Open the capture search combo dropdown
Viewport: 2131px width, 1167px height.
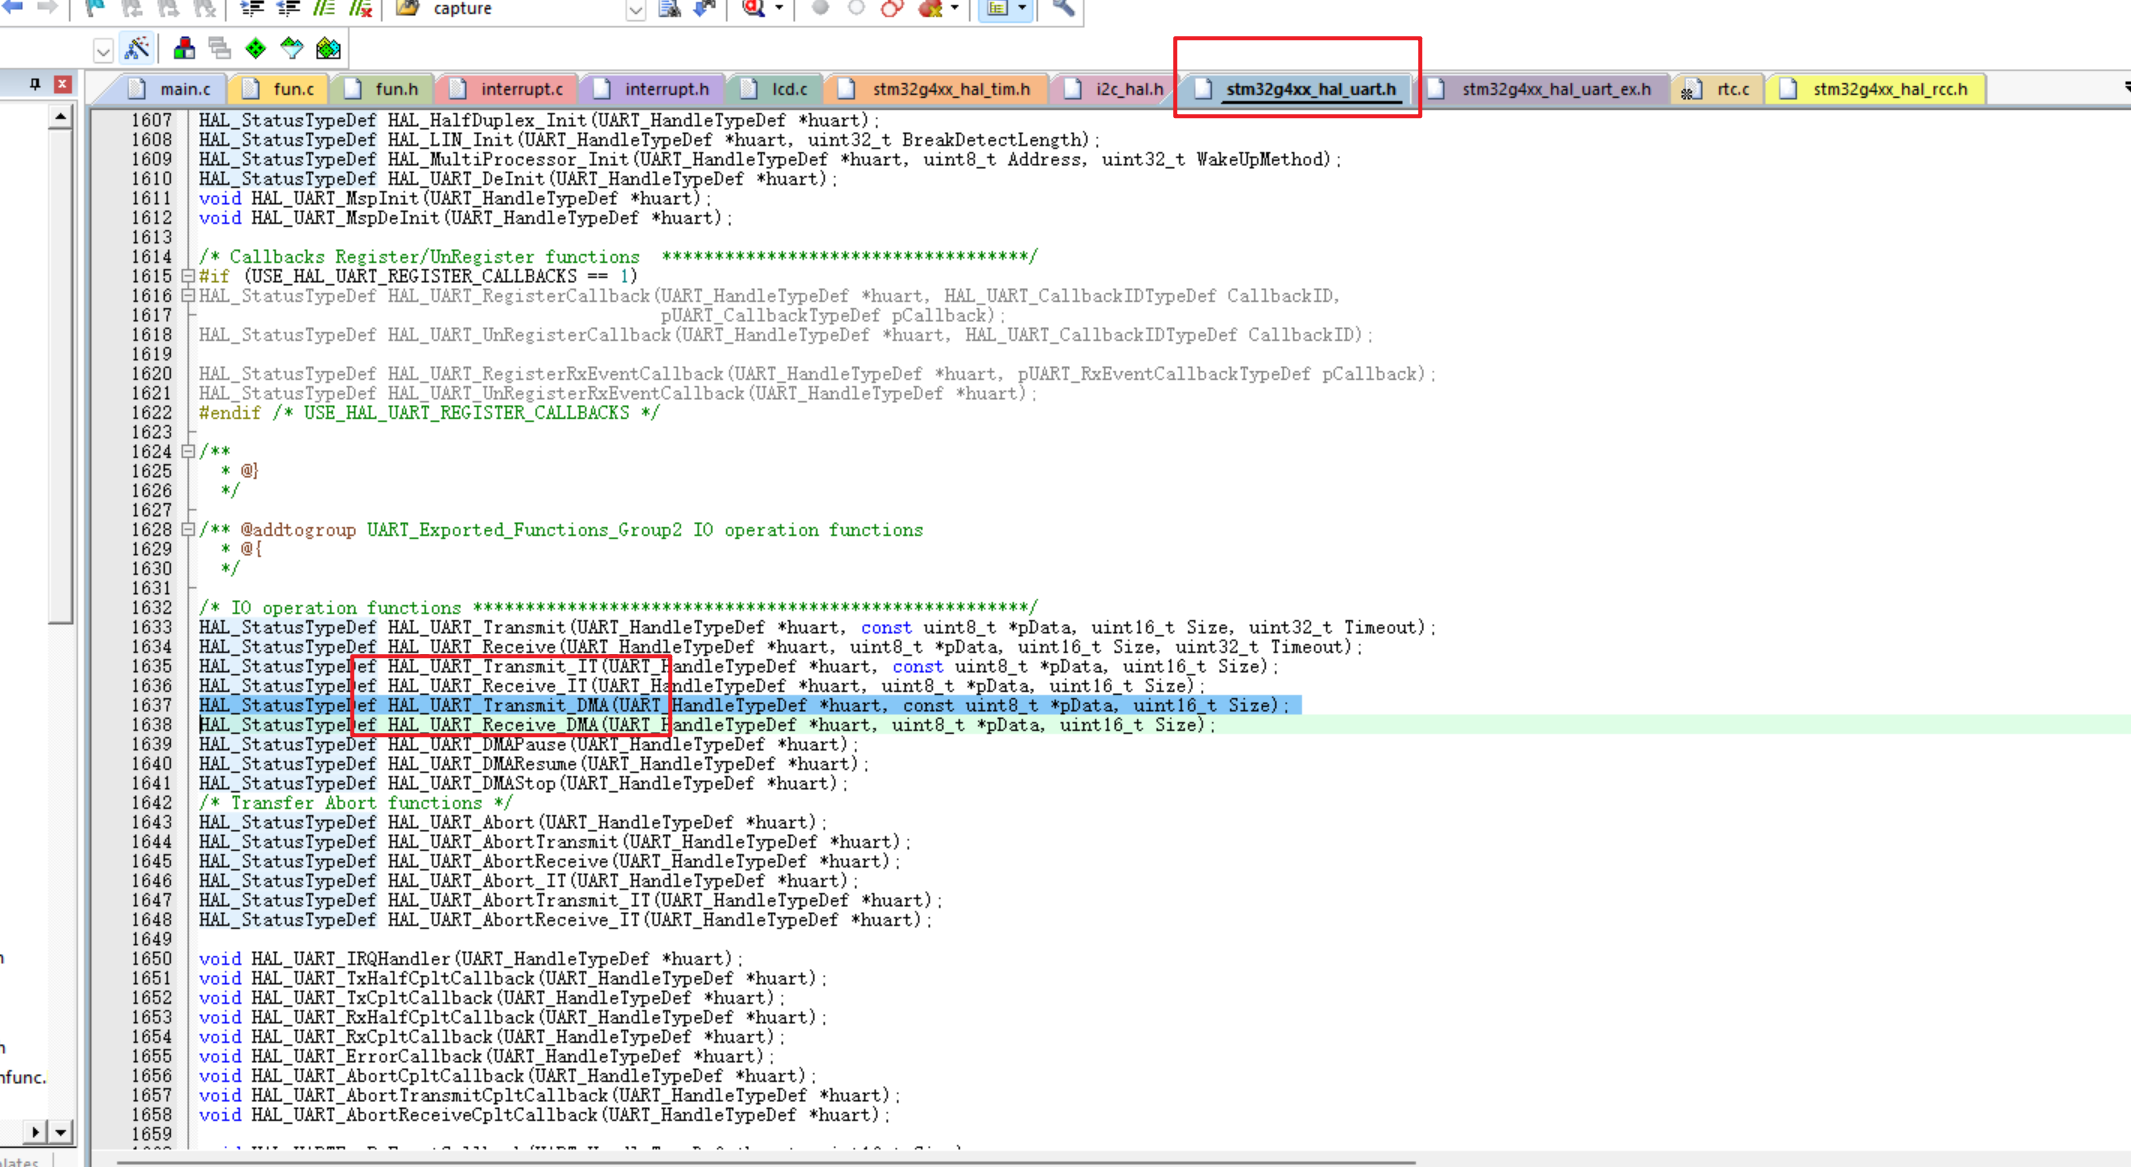[636, 10]
